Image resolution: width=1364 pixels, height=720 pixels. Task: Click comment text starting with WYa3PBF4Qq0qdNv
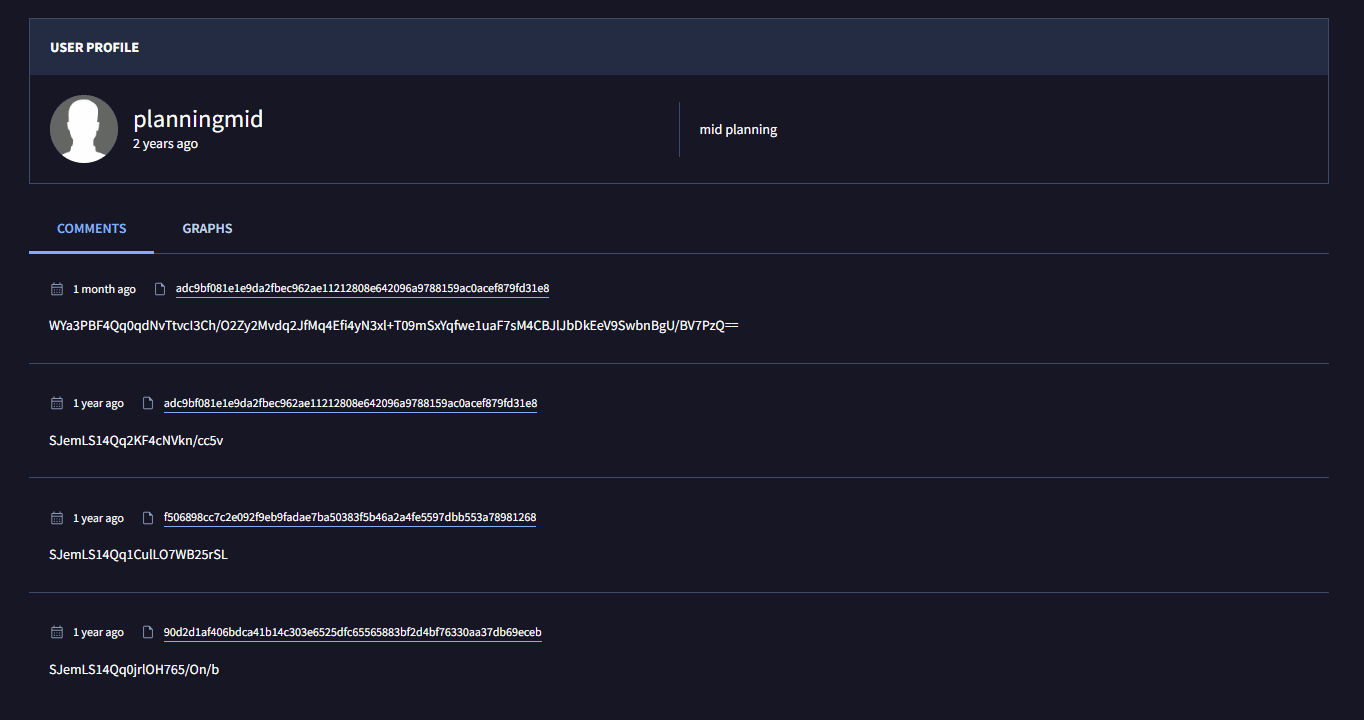[393, 326]
